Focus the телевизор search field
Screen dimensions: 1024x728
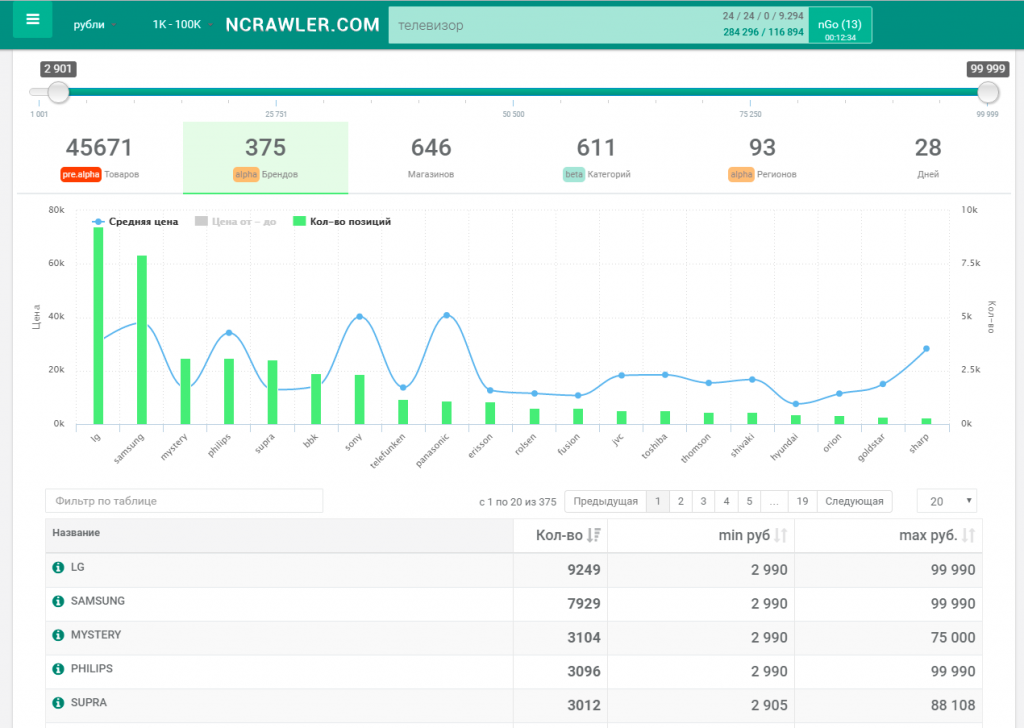[598, 25]
